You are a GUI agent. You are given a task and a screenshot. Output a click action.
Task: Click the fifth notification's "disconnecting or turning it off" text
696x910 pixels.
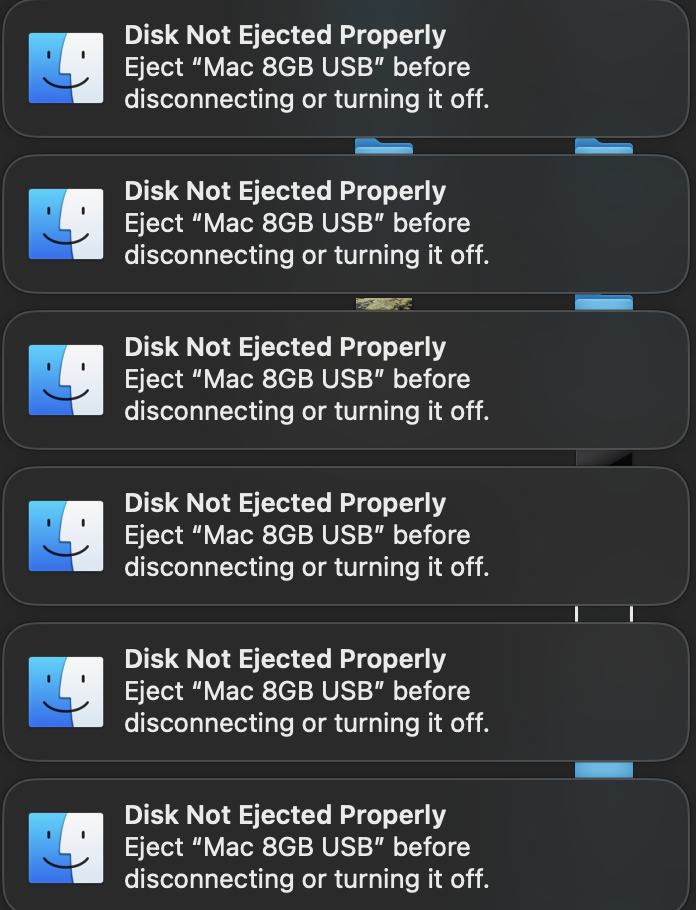pos(306,724)
